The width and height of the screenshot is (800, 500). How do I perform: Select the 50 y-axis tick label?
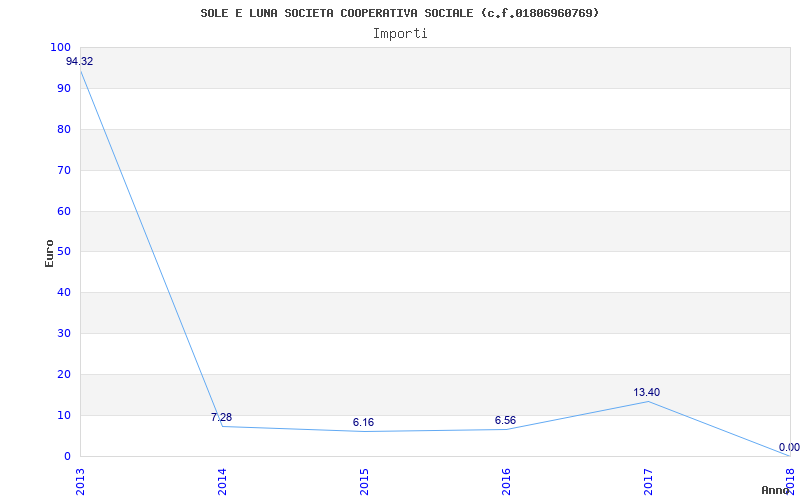coord(63,252)
